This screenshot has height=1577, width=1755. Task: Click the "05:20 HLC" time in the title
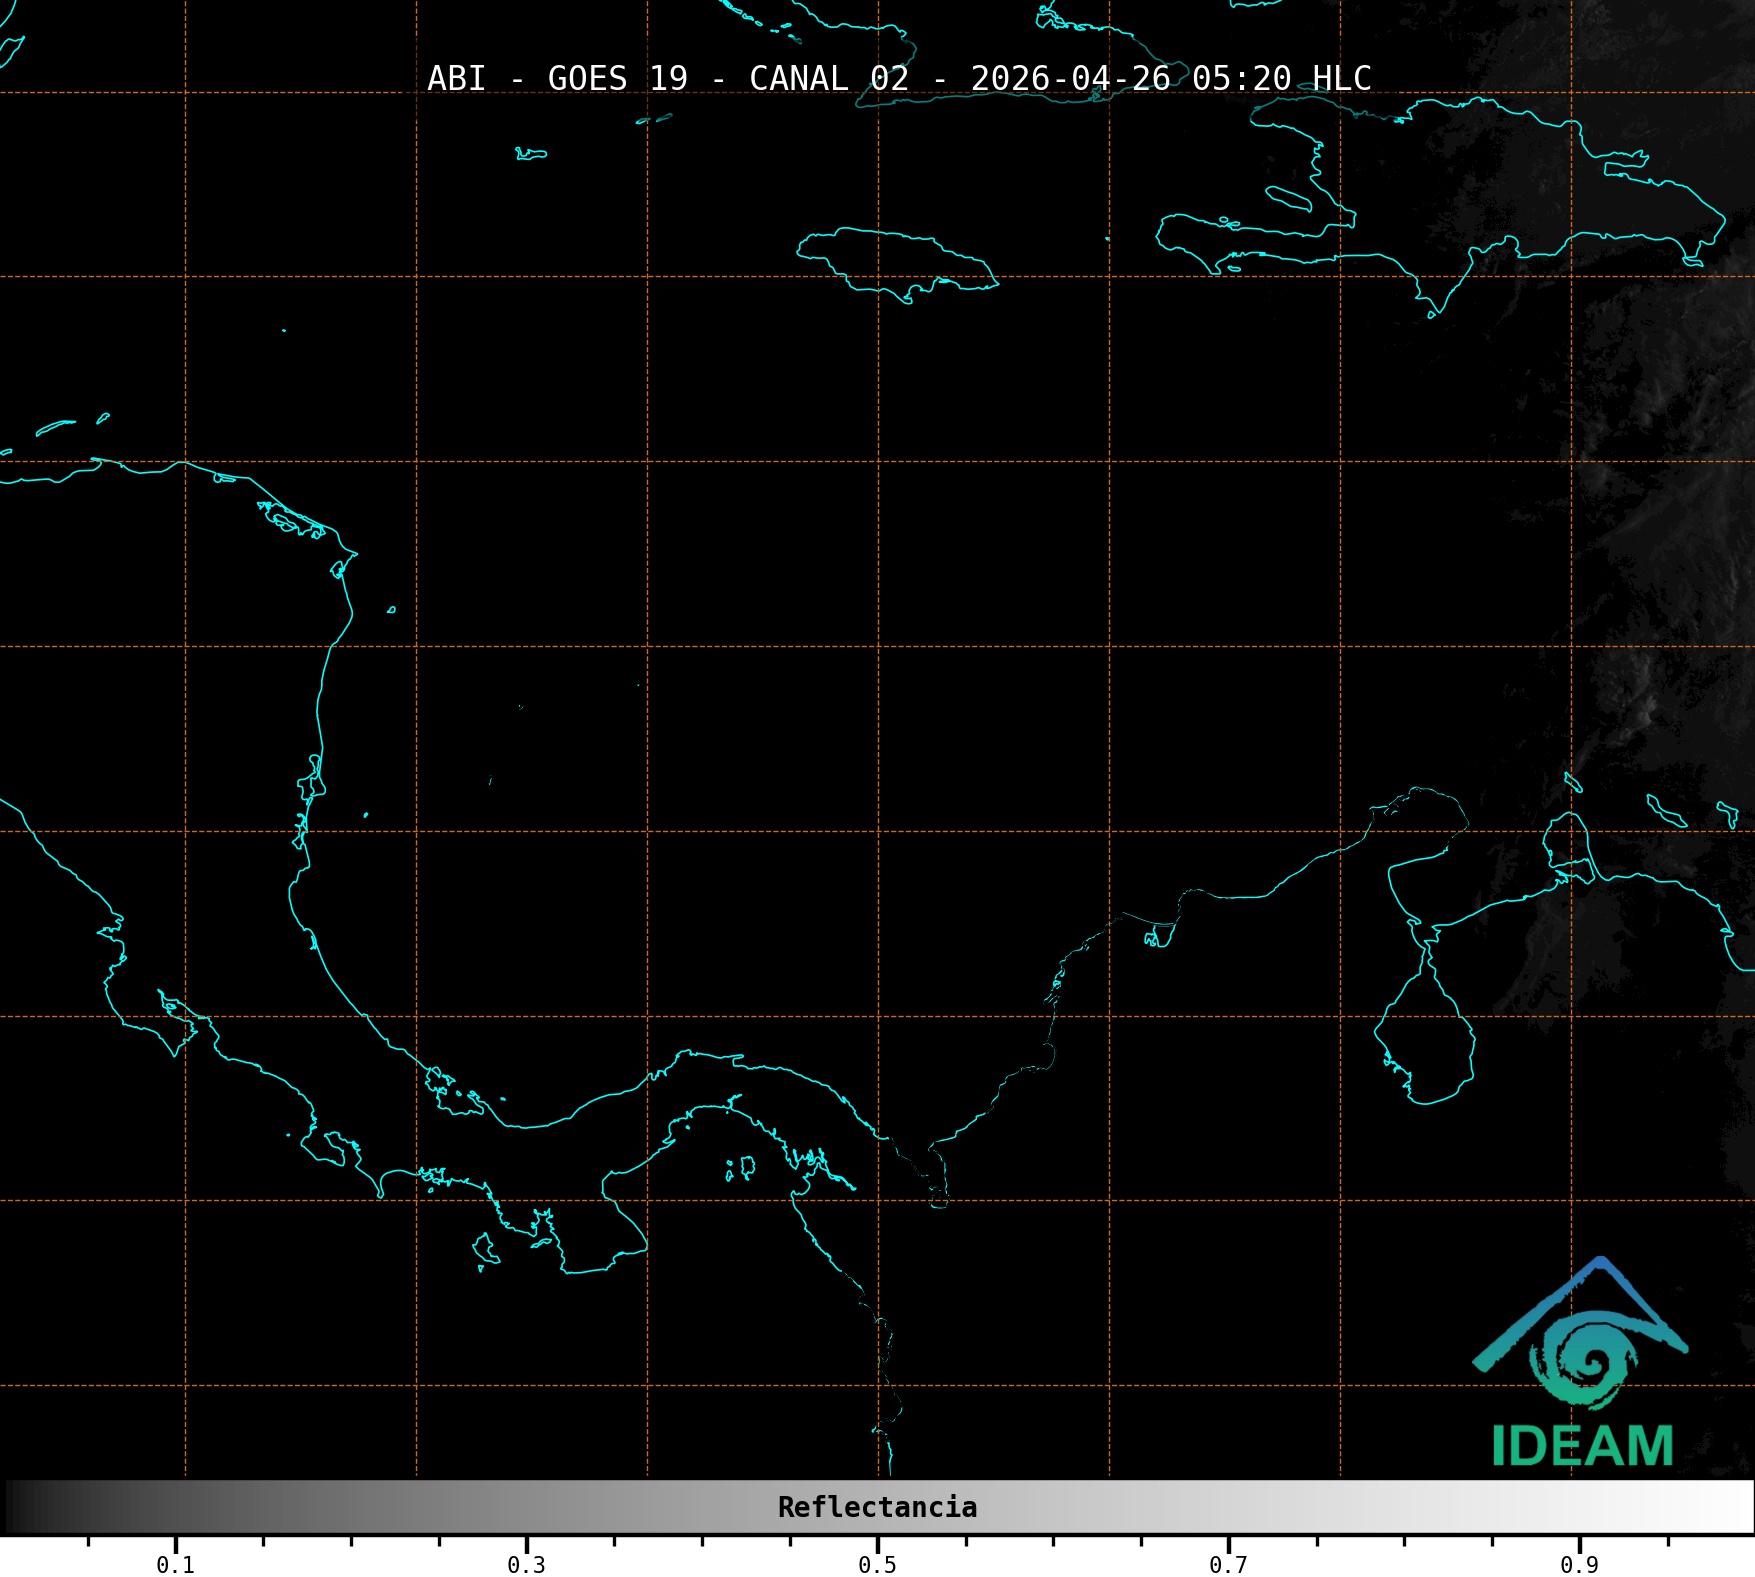point(1281,78)
